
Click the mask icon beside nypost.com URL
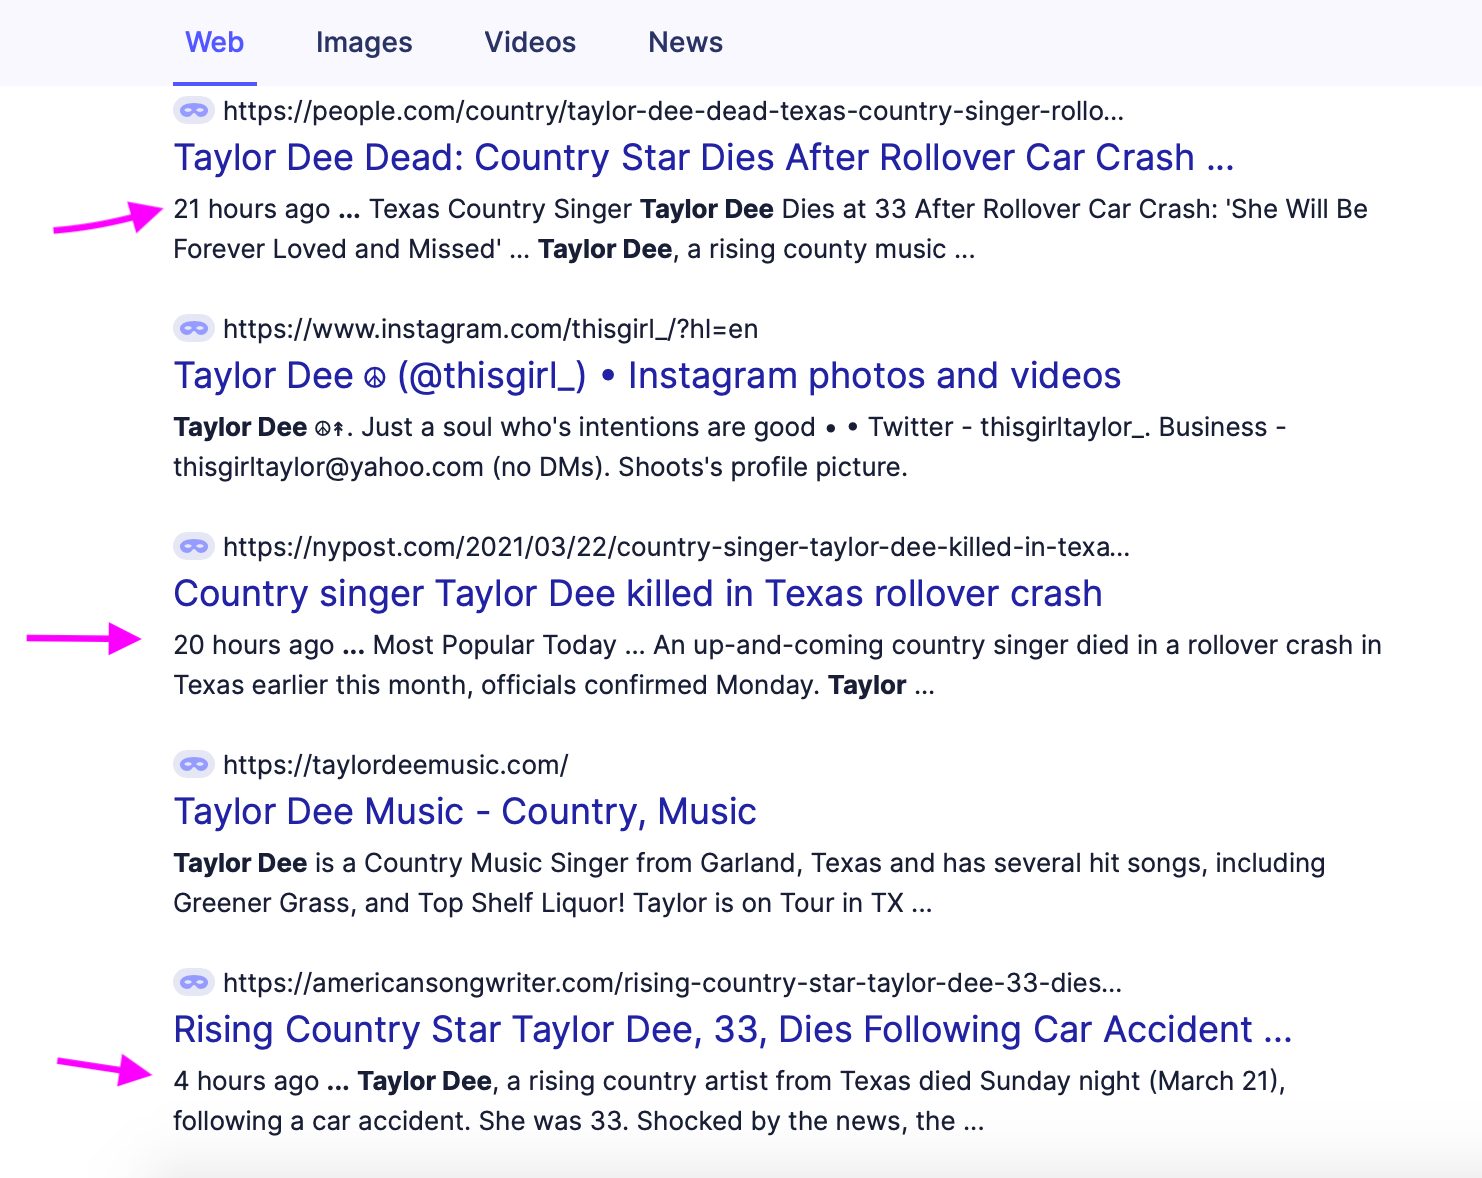click(194, 546)
